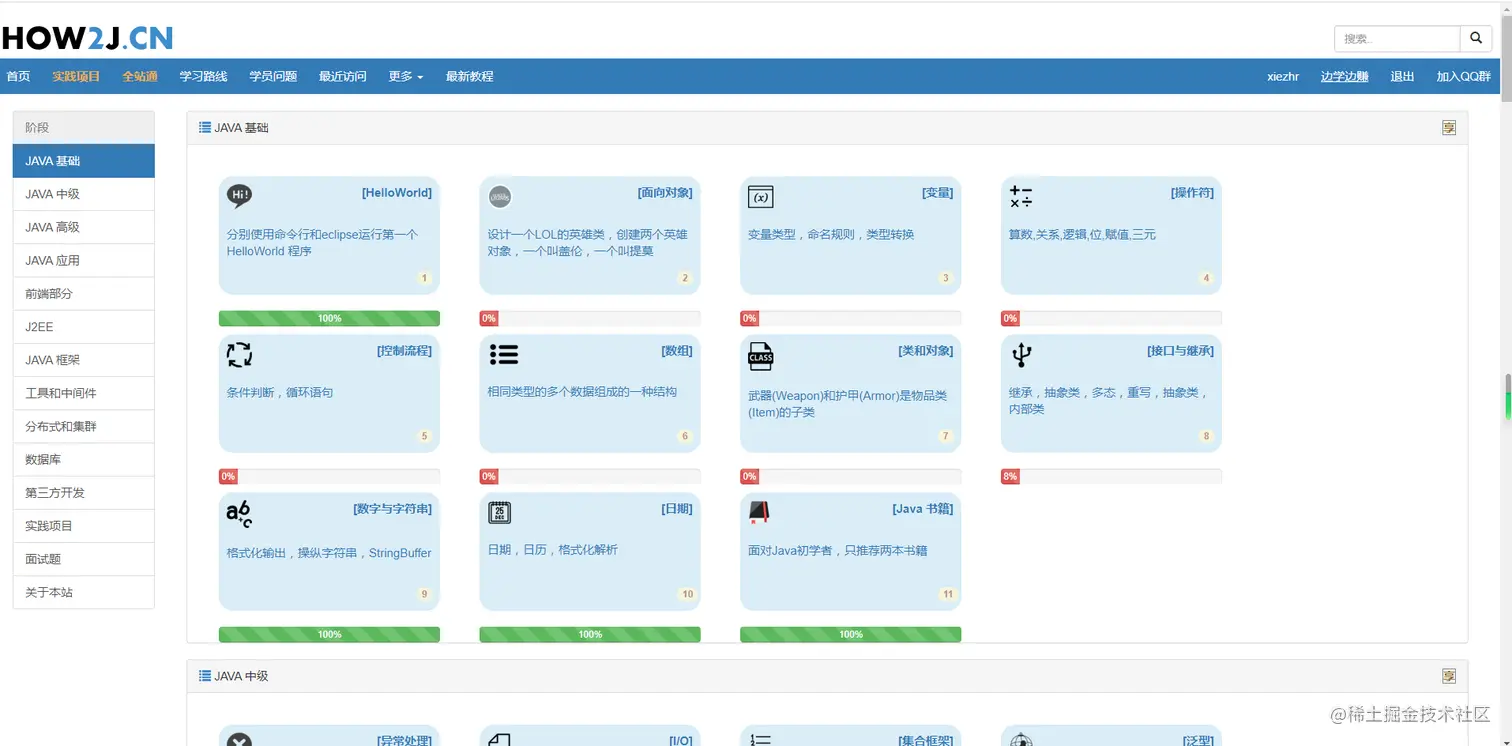Open 最近访问 in the navigation bar

(343, 76)
